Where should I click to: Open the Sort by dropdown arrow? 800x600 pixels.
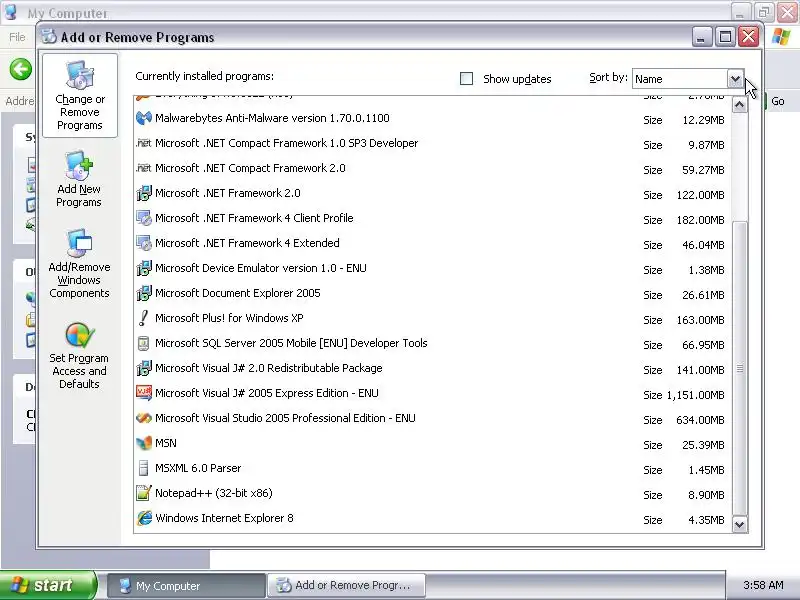tap(735, 79)
